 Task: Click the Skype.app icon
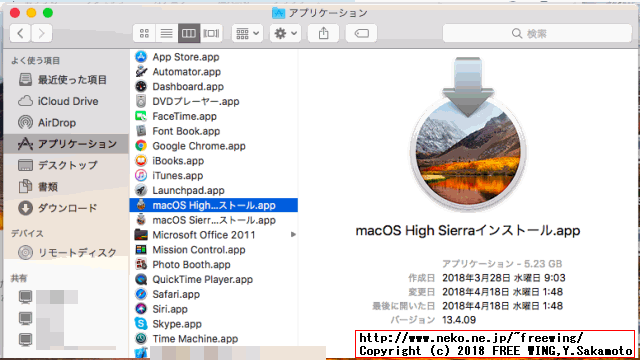[x=141, y=324]
